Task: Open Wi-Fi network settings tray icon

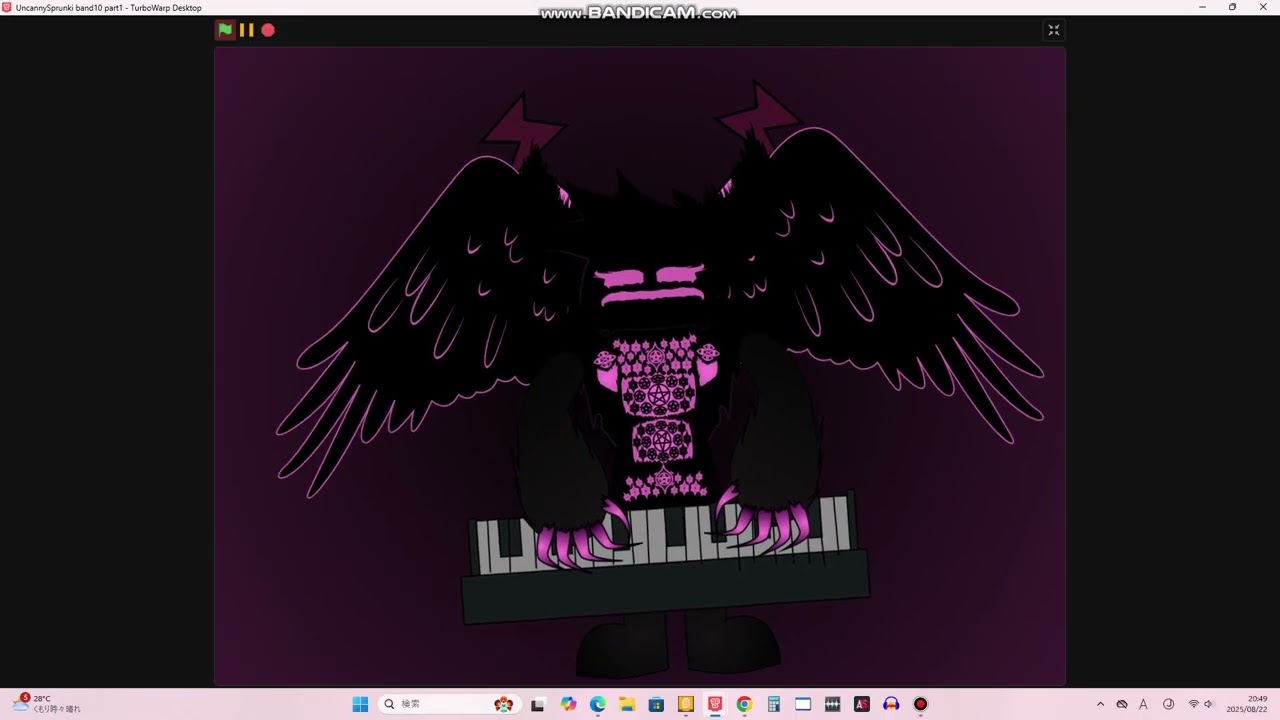Action: click(1193, 704)
